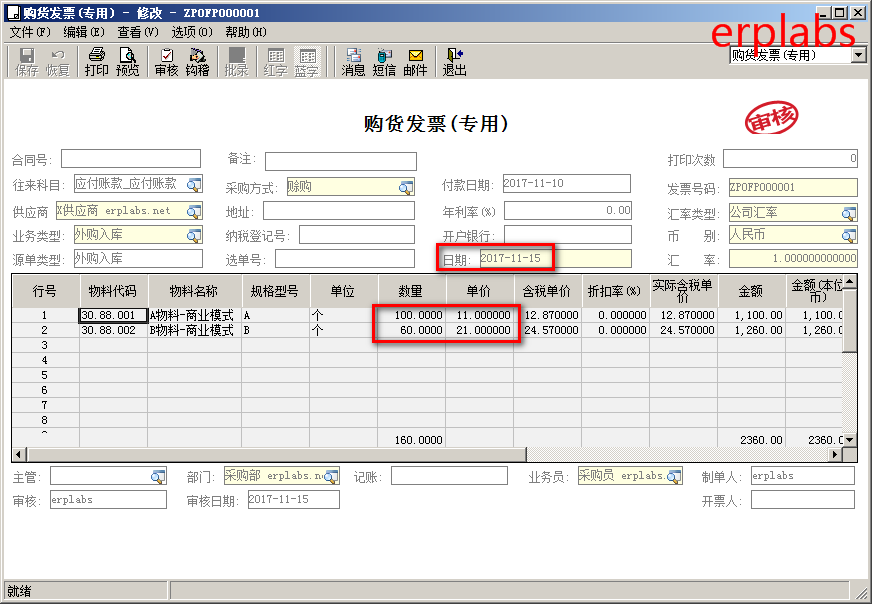Click the 日期 field showing 2017-11-15
The image size is (872, 604).
click(x=556, y=259)
